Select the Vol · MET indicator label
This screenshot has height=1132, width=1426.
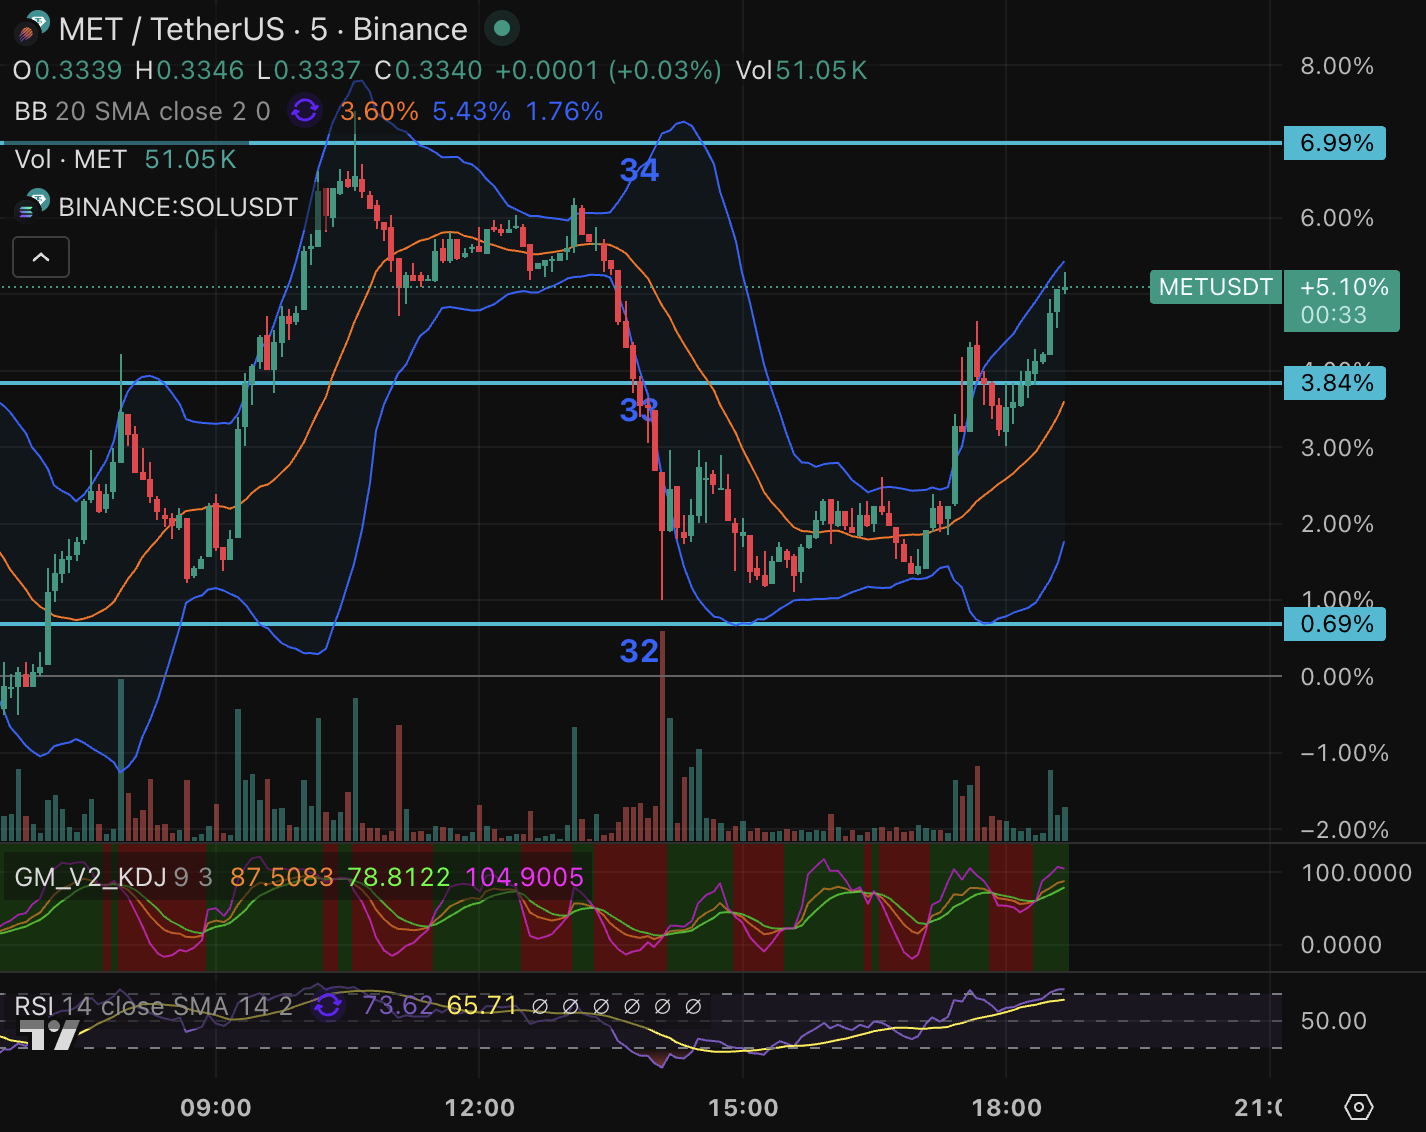click(70, 159)
